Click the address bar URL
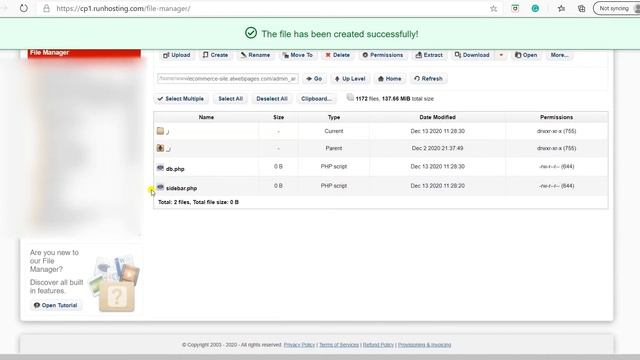Viewport: 640px width, 360px height. pyautogui.click(x=123, y=9)
